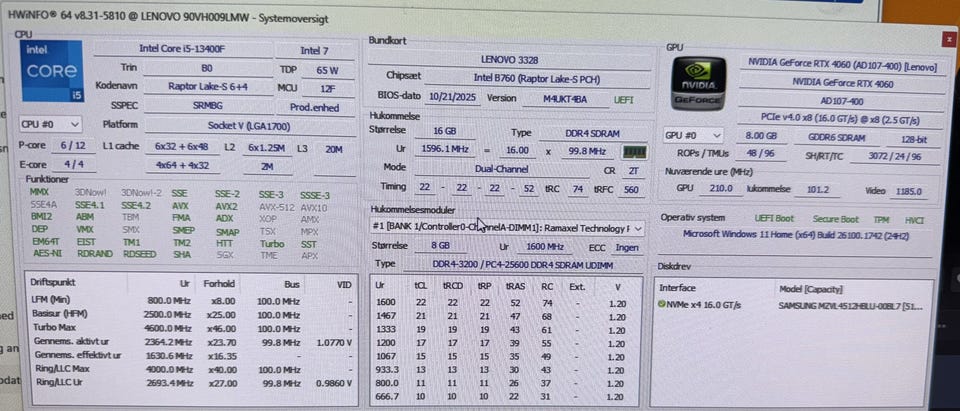Click the E-core 4 / 4 value
960x411 pixels.
coord(73,164)
